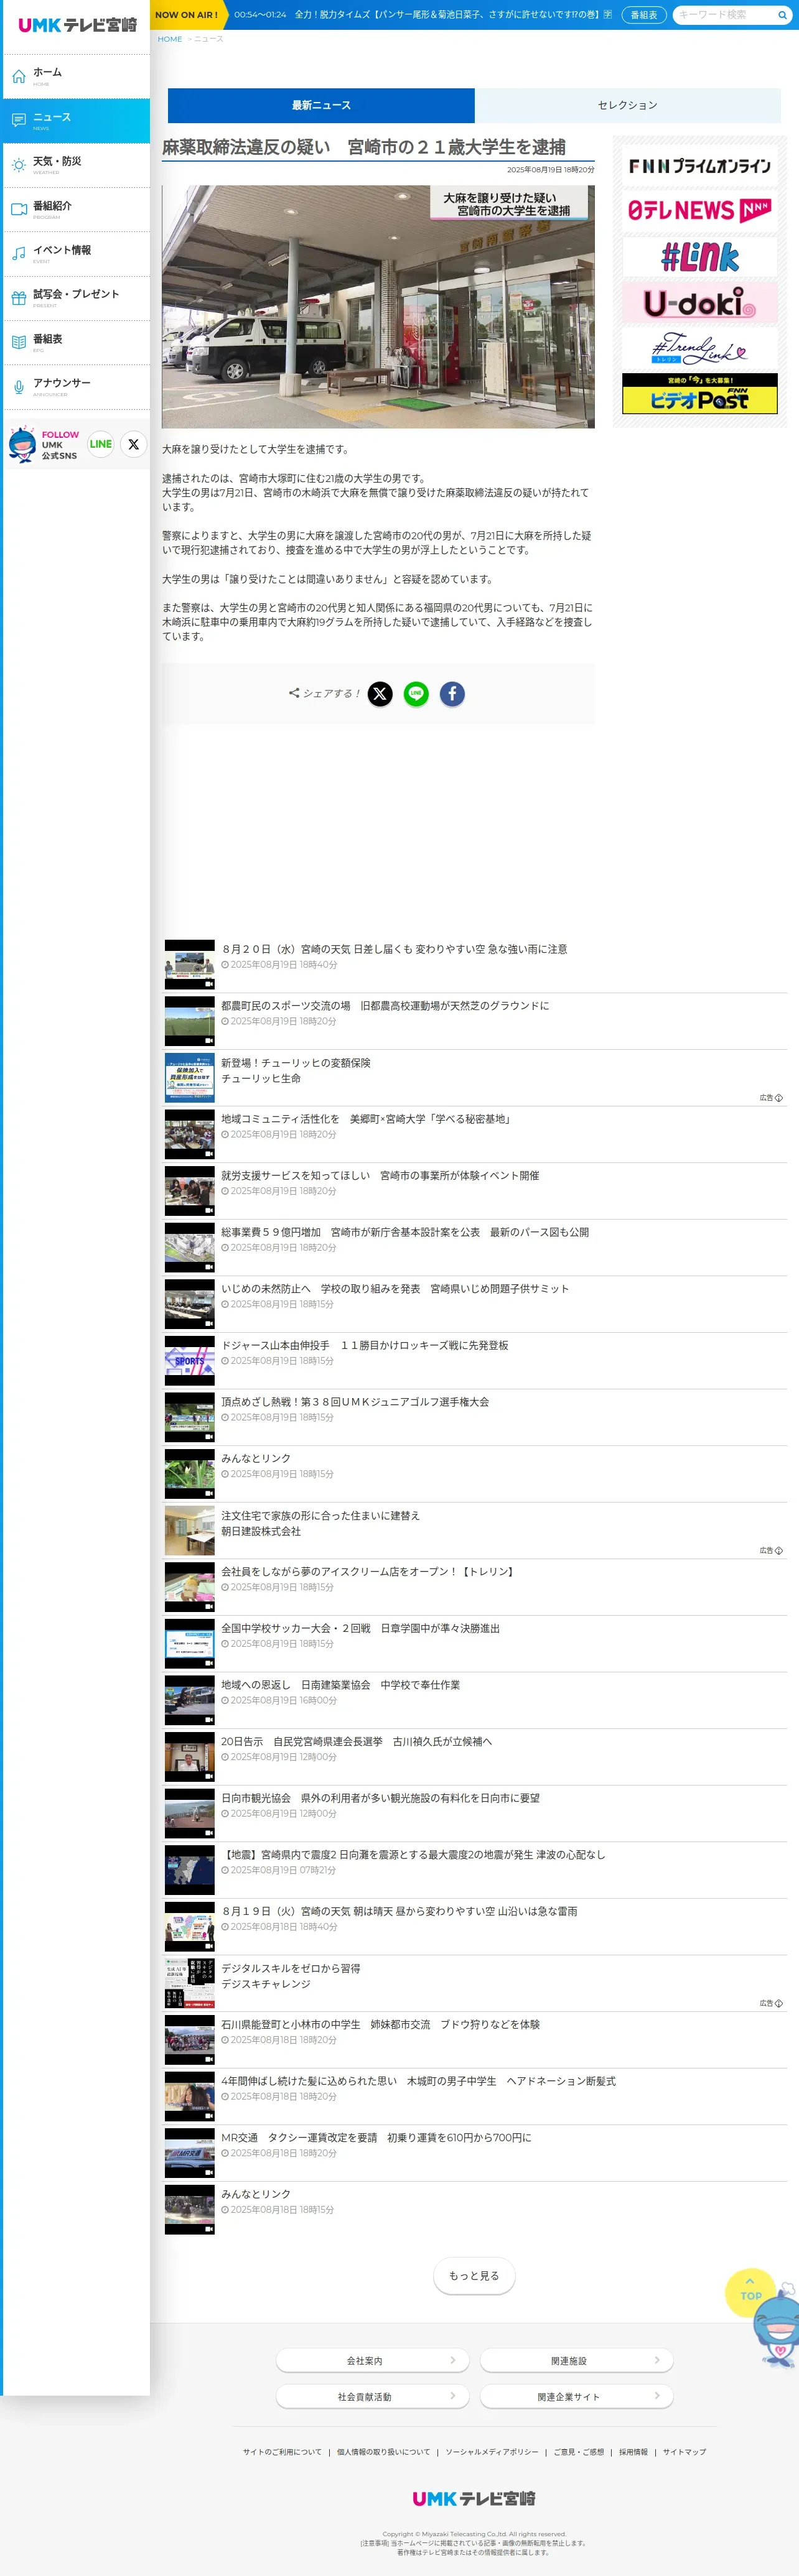The width and height of the screenshot is (799, 2576).
Task: Open the LINE follow icon in sidebar
Action: click(x=101, y=444)
